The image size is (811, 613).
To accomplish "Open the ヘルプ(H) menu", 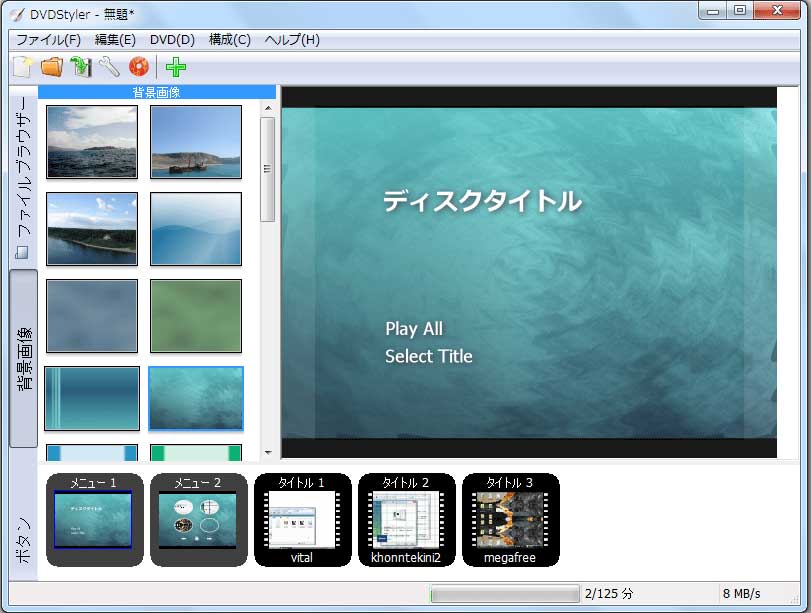I will 292,40.
